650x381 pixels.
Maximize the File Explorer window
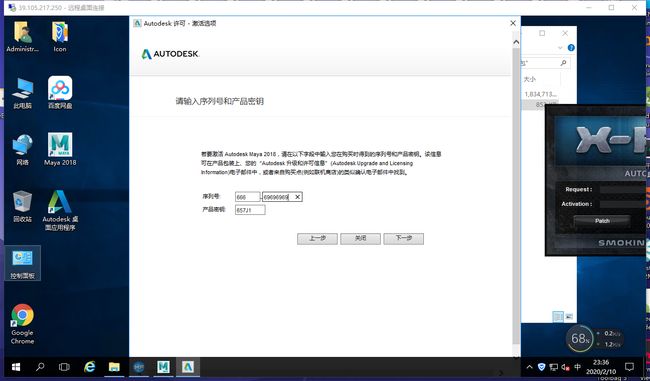click(x=542, y=33)
